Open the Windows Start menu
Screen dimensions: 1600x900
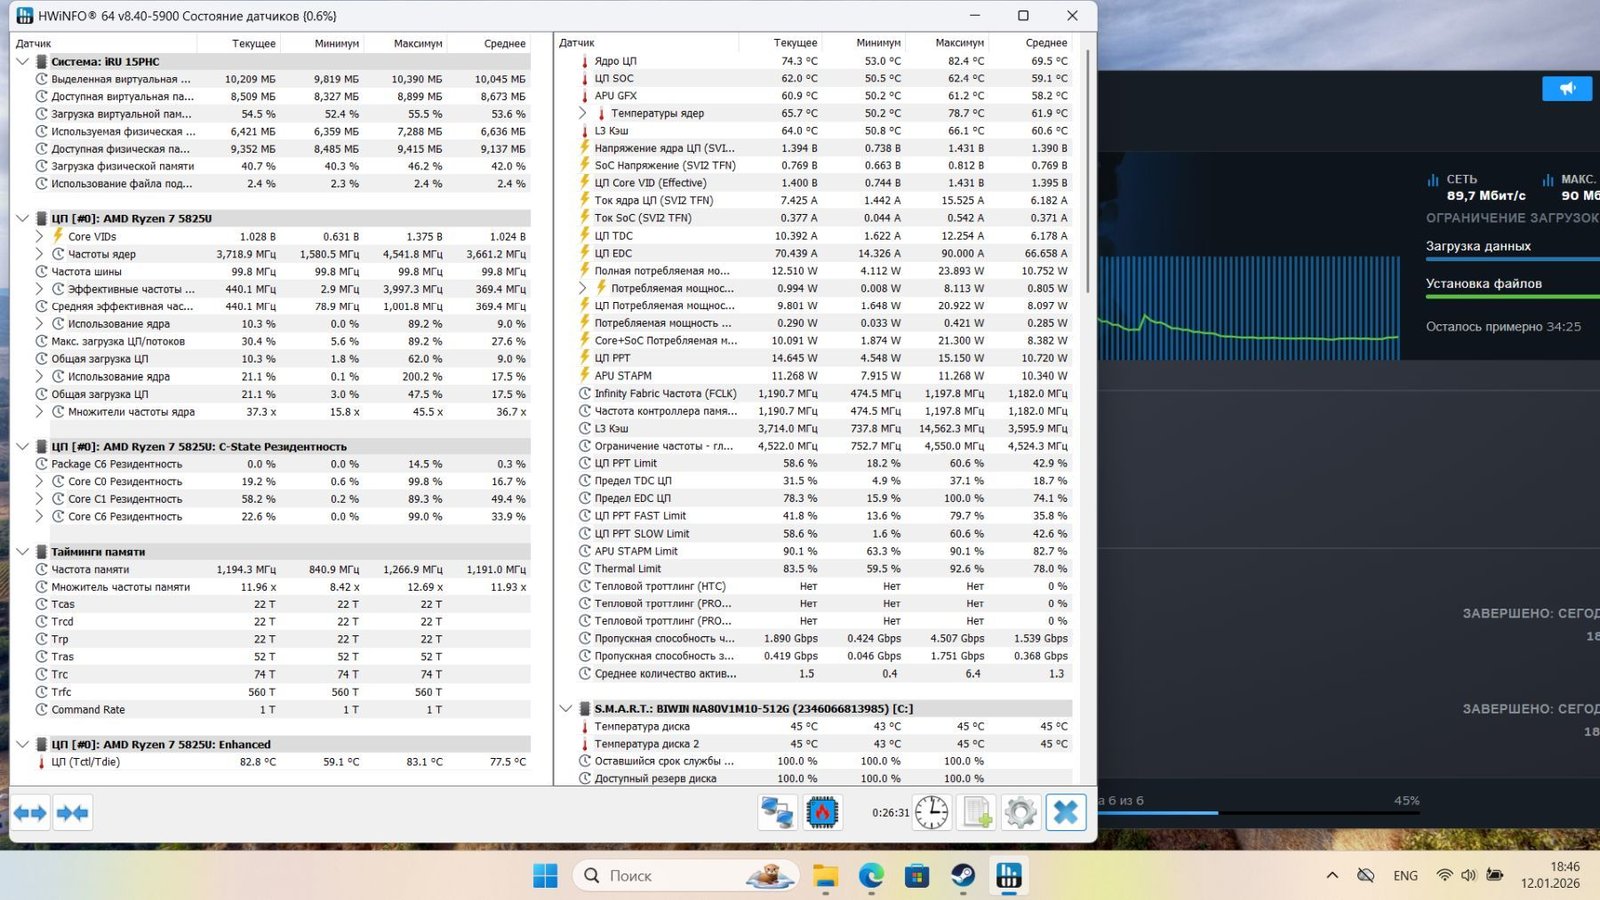pyautogui.click(x=545, y=876)
